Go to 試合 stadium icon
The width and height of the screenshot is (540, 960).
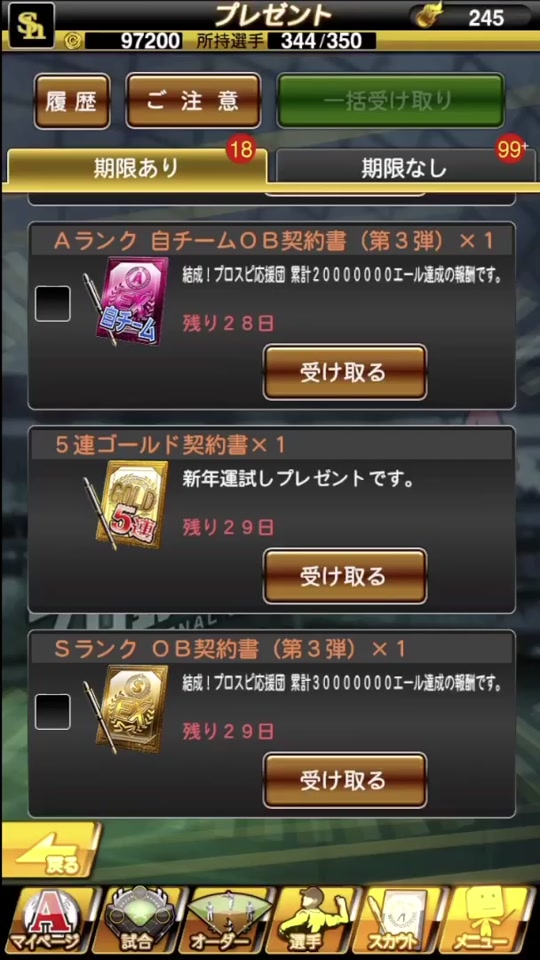click(x=139, y=923)
